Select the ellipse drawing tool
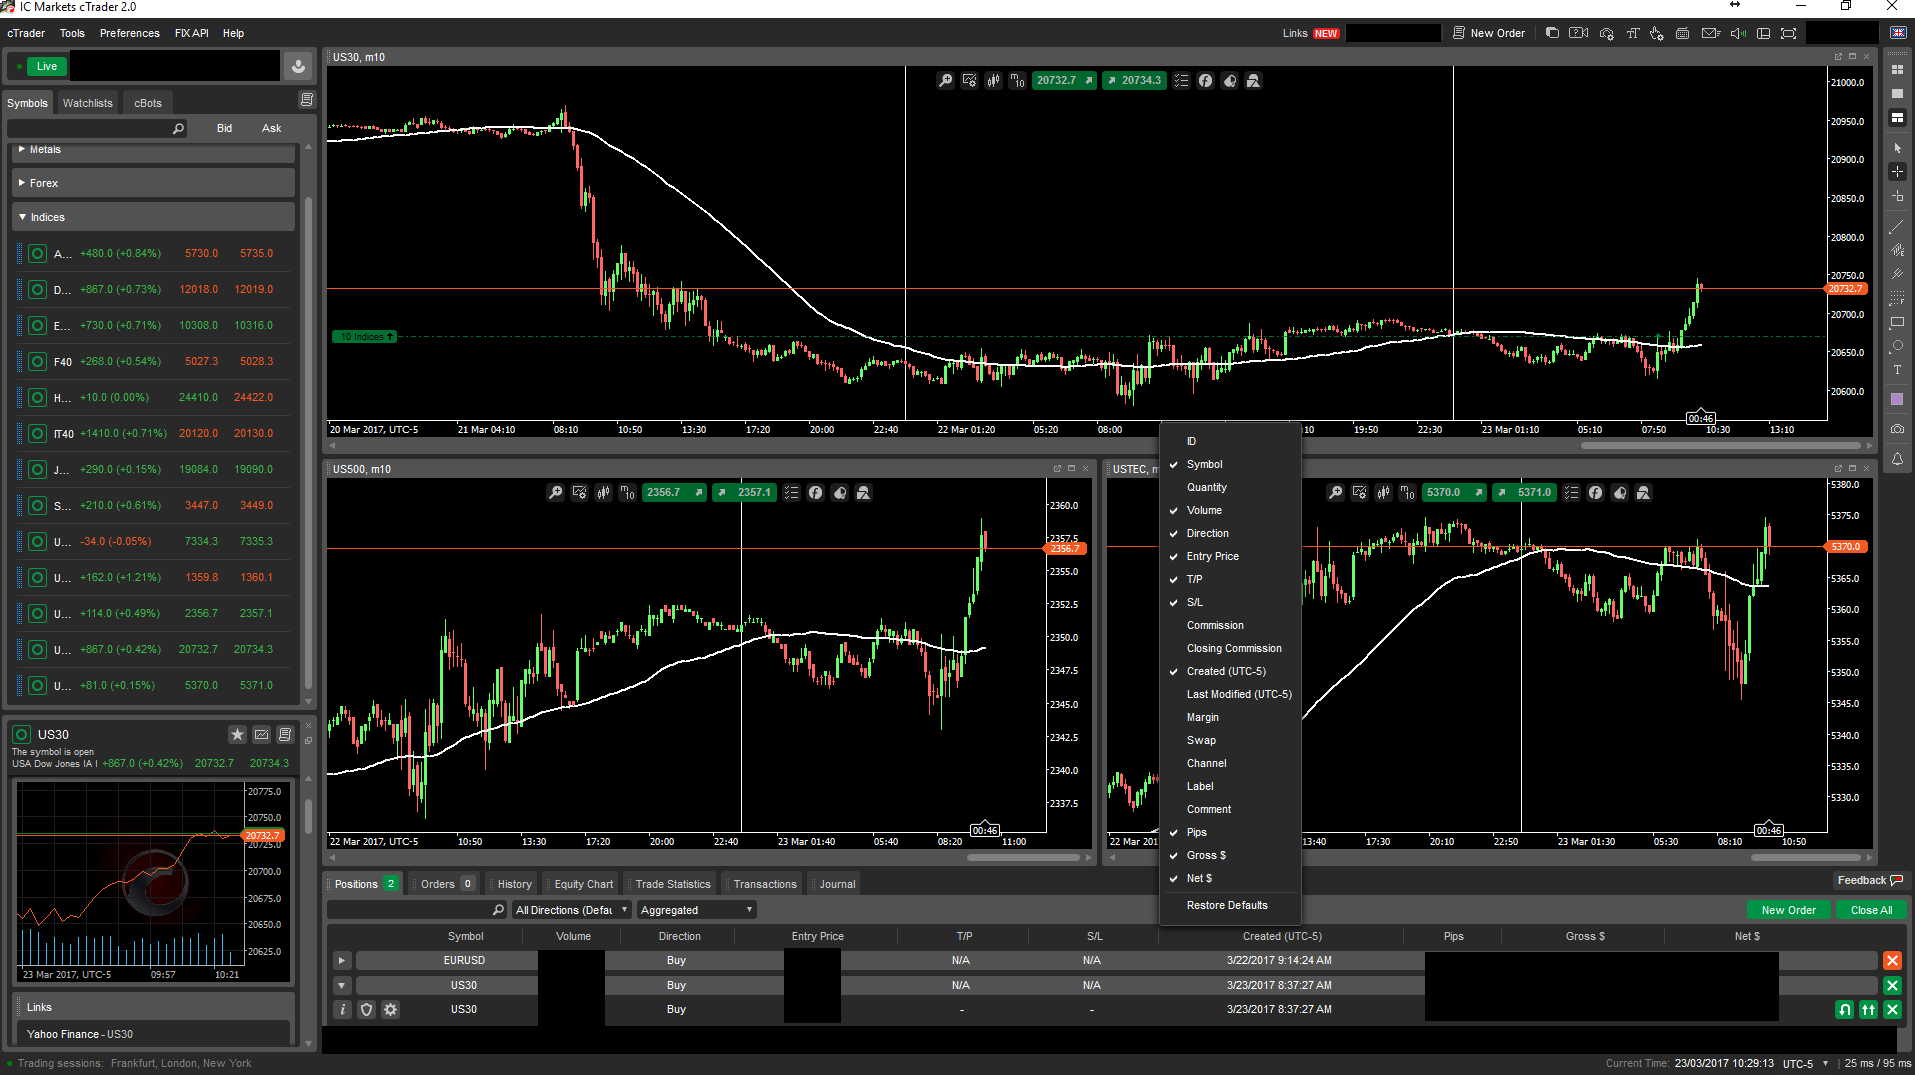This screenshot has width=1915, height=1075. pyautogui.click(x=1897, y=346)
